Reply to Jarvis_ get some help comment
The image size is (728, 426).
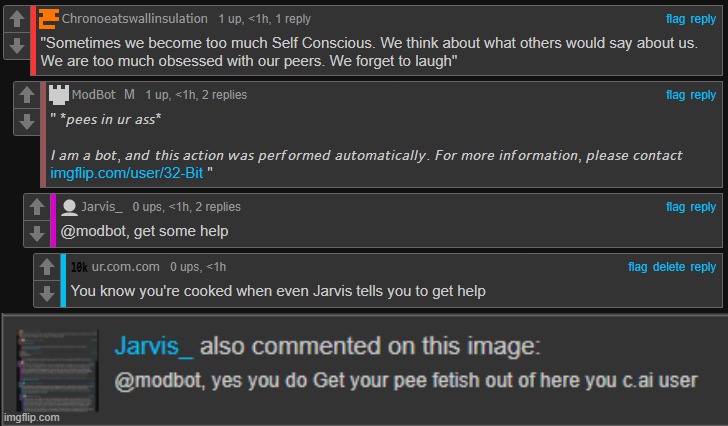pyautogui.click(x=703, y=207)
